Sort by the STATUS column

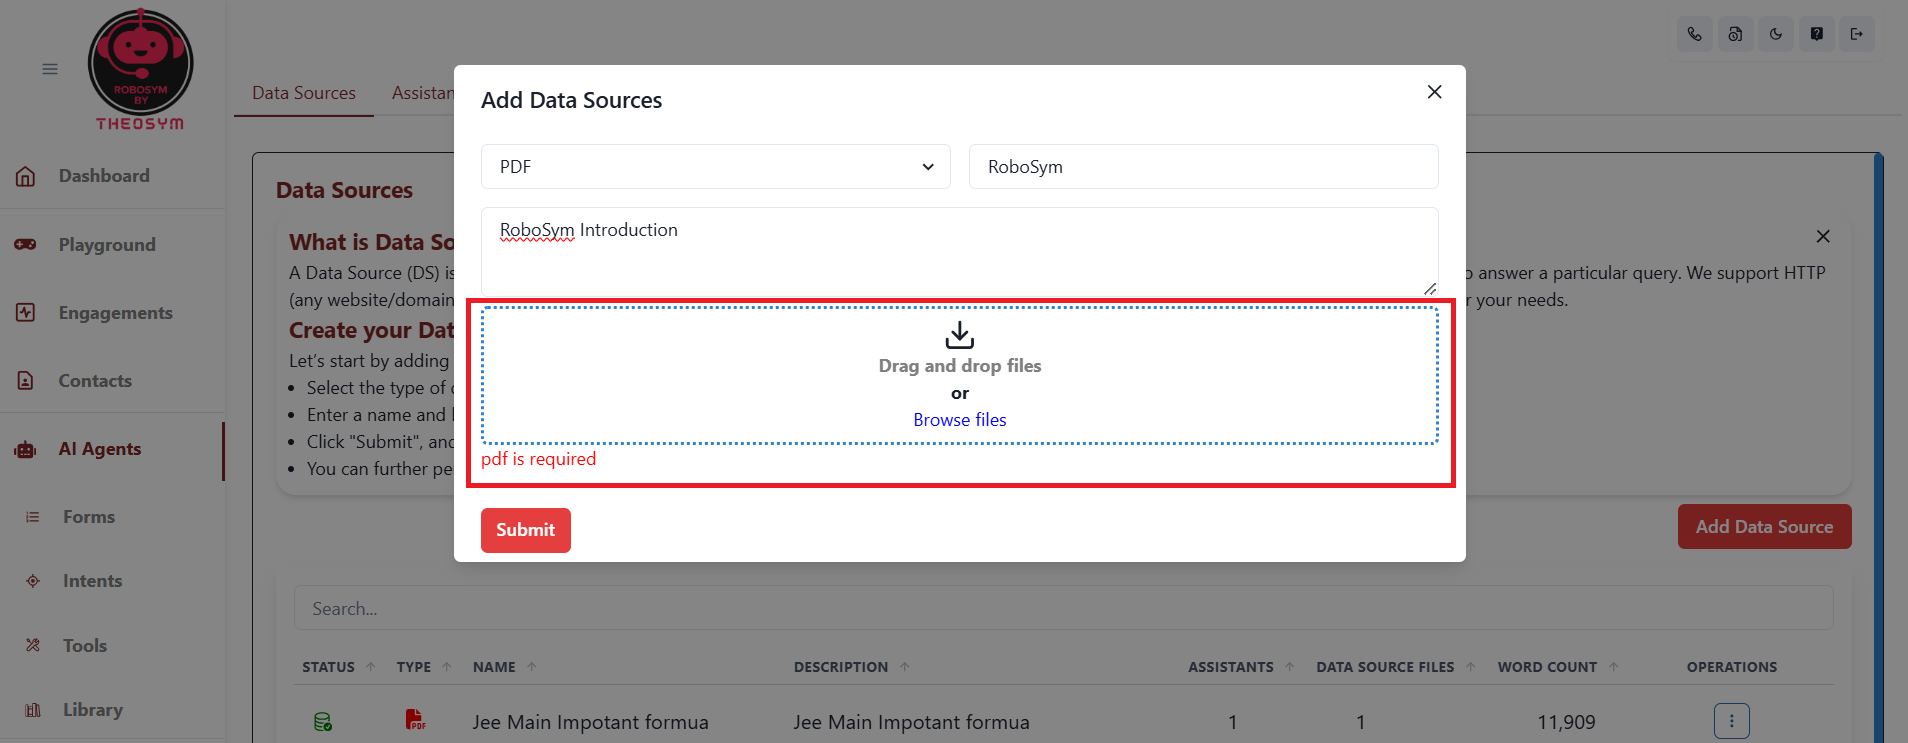tap(339, 667)
